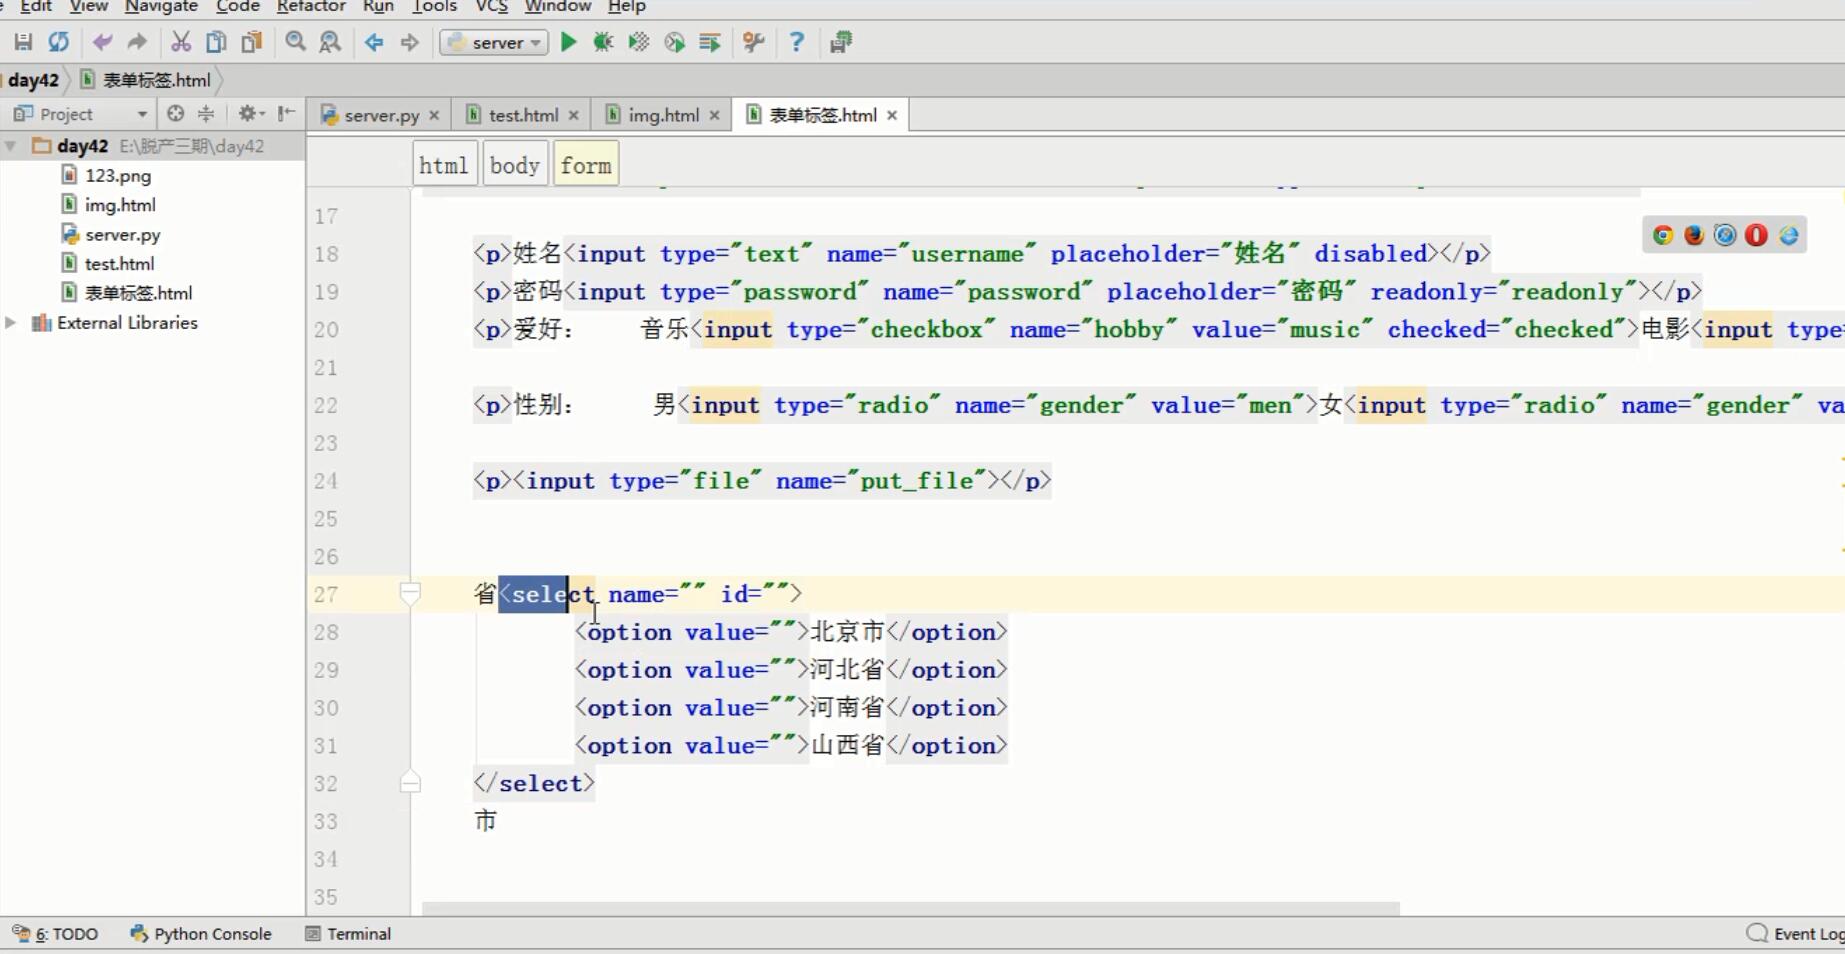Click the Save All icon

point(22,42)
